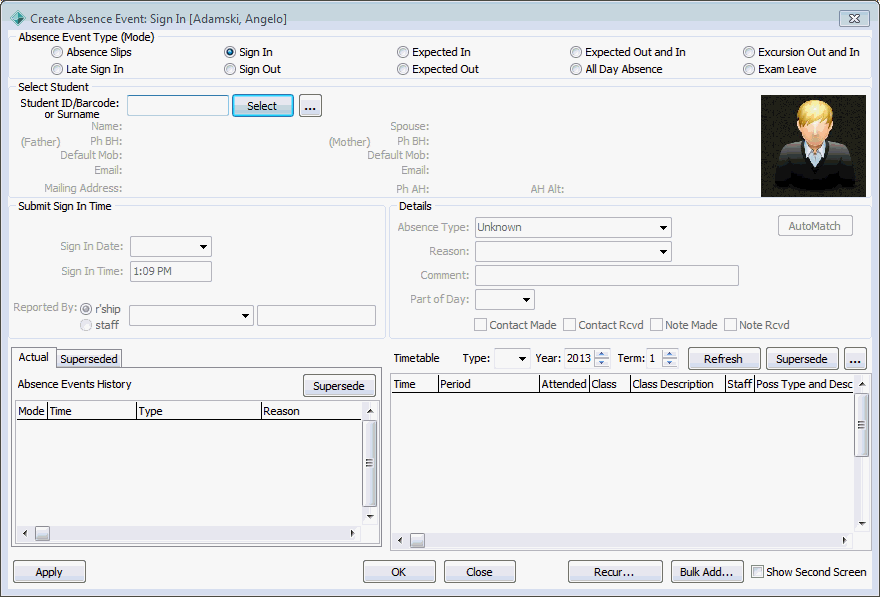This screenshot has height=597, width=880.
Task: Click the AutoMatch button
Action: point(815,226)
